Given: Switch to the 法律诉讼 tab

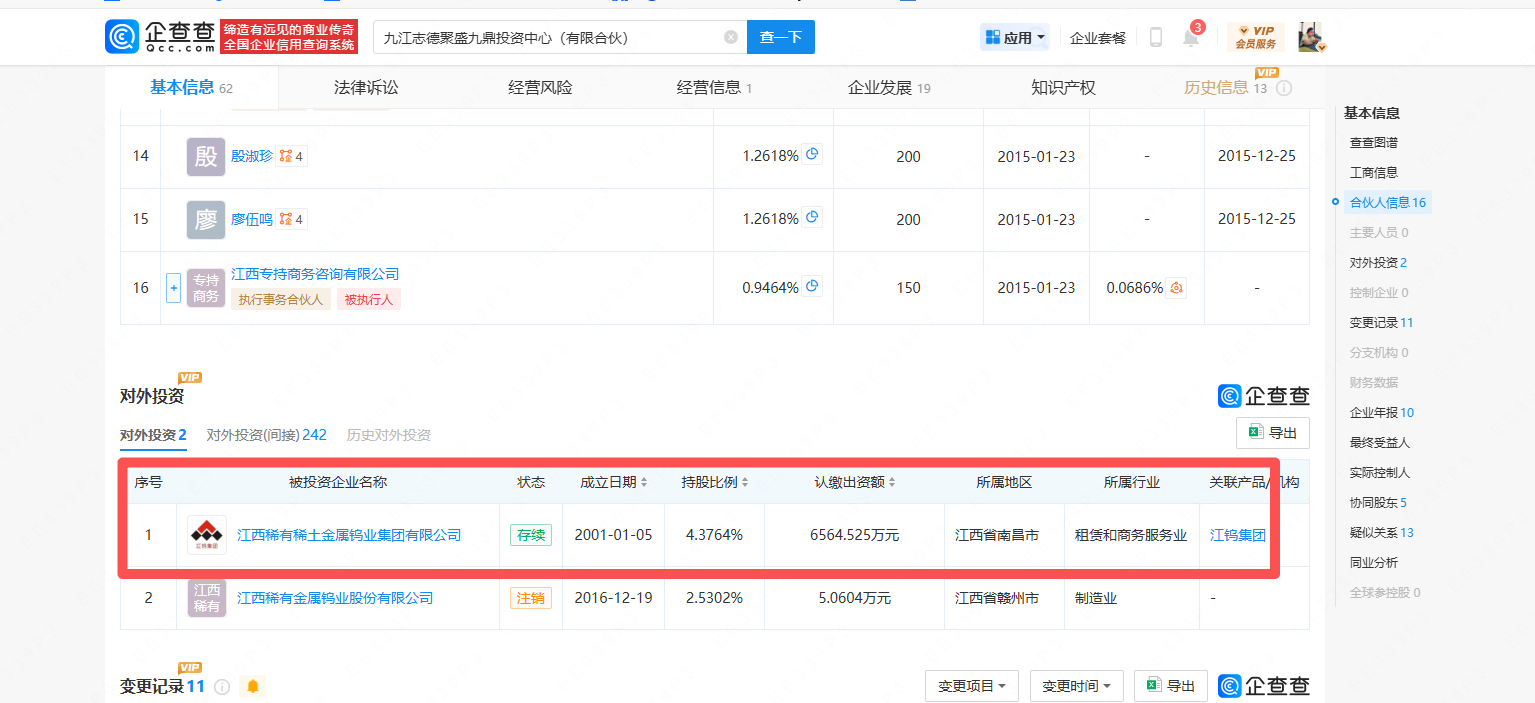Looking at the screenshot, I should point(366,88).
